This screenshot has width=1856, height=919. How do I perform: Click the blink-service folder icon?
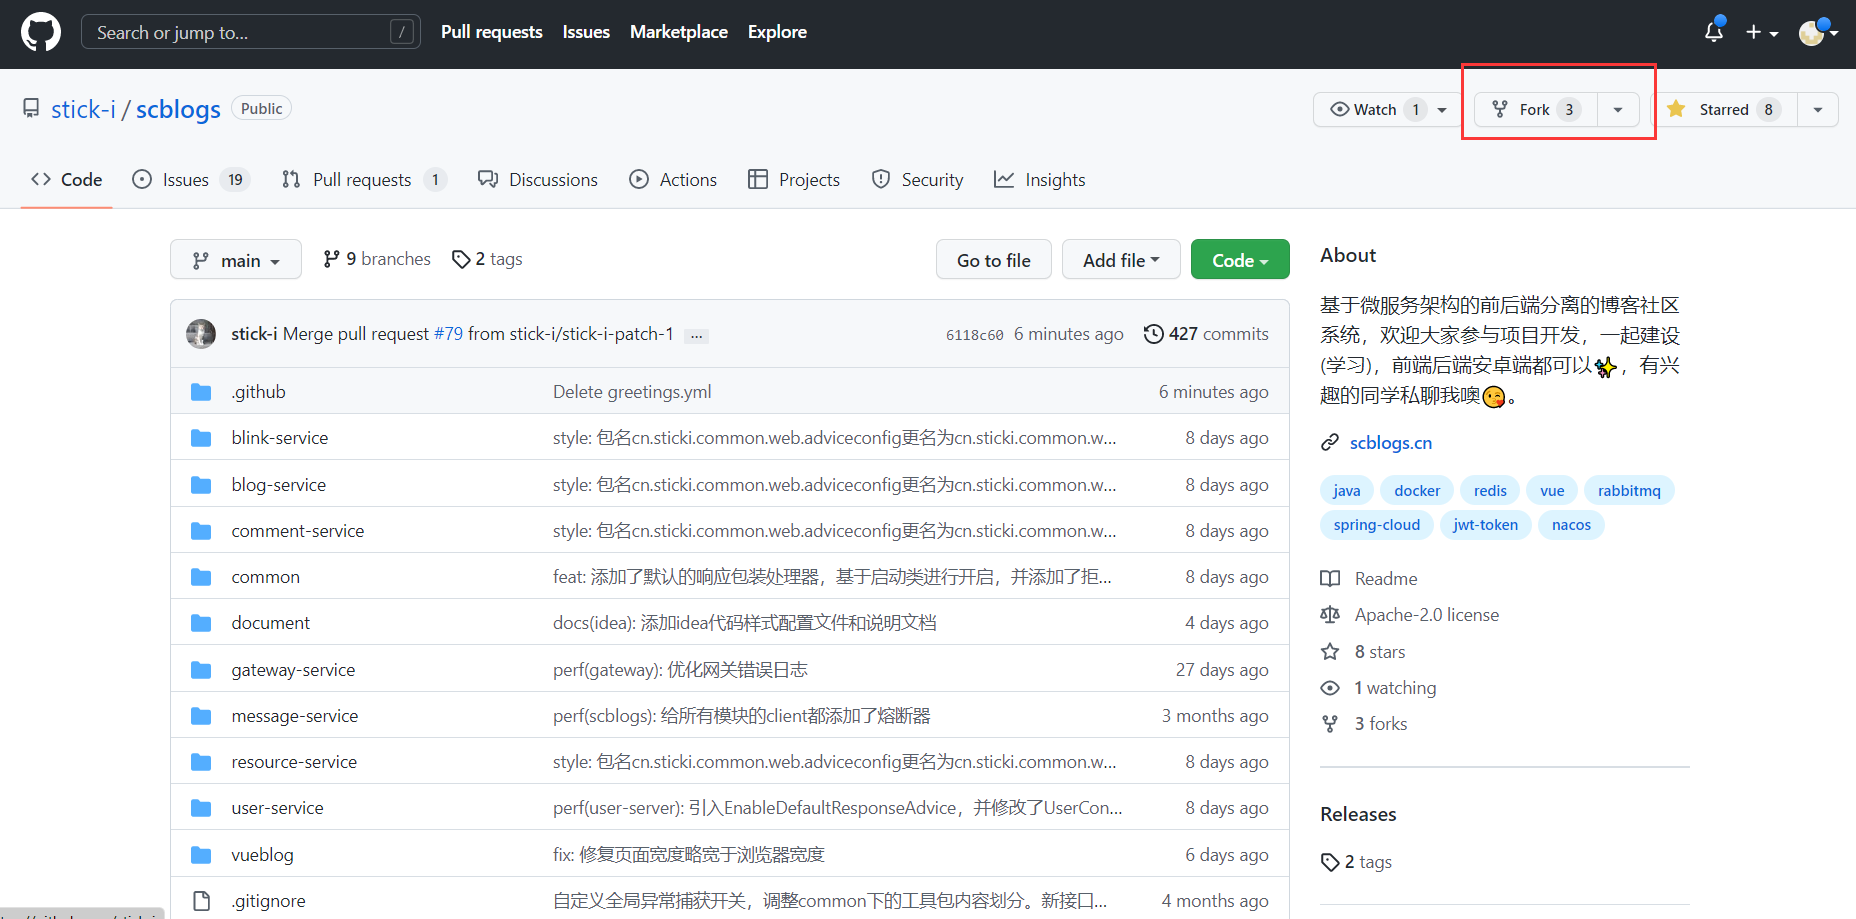(x=201, y=438)
